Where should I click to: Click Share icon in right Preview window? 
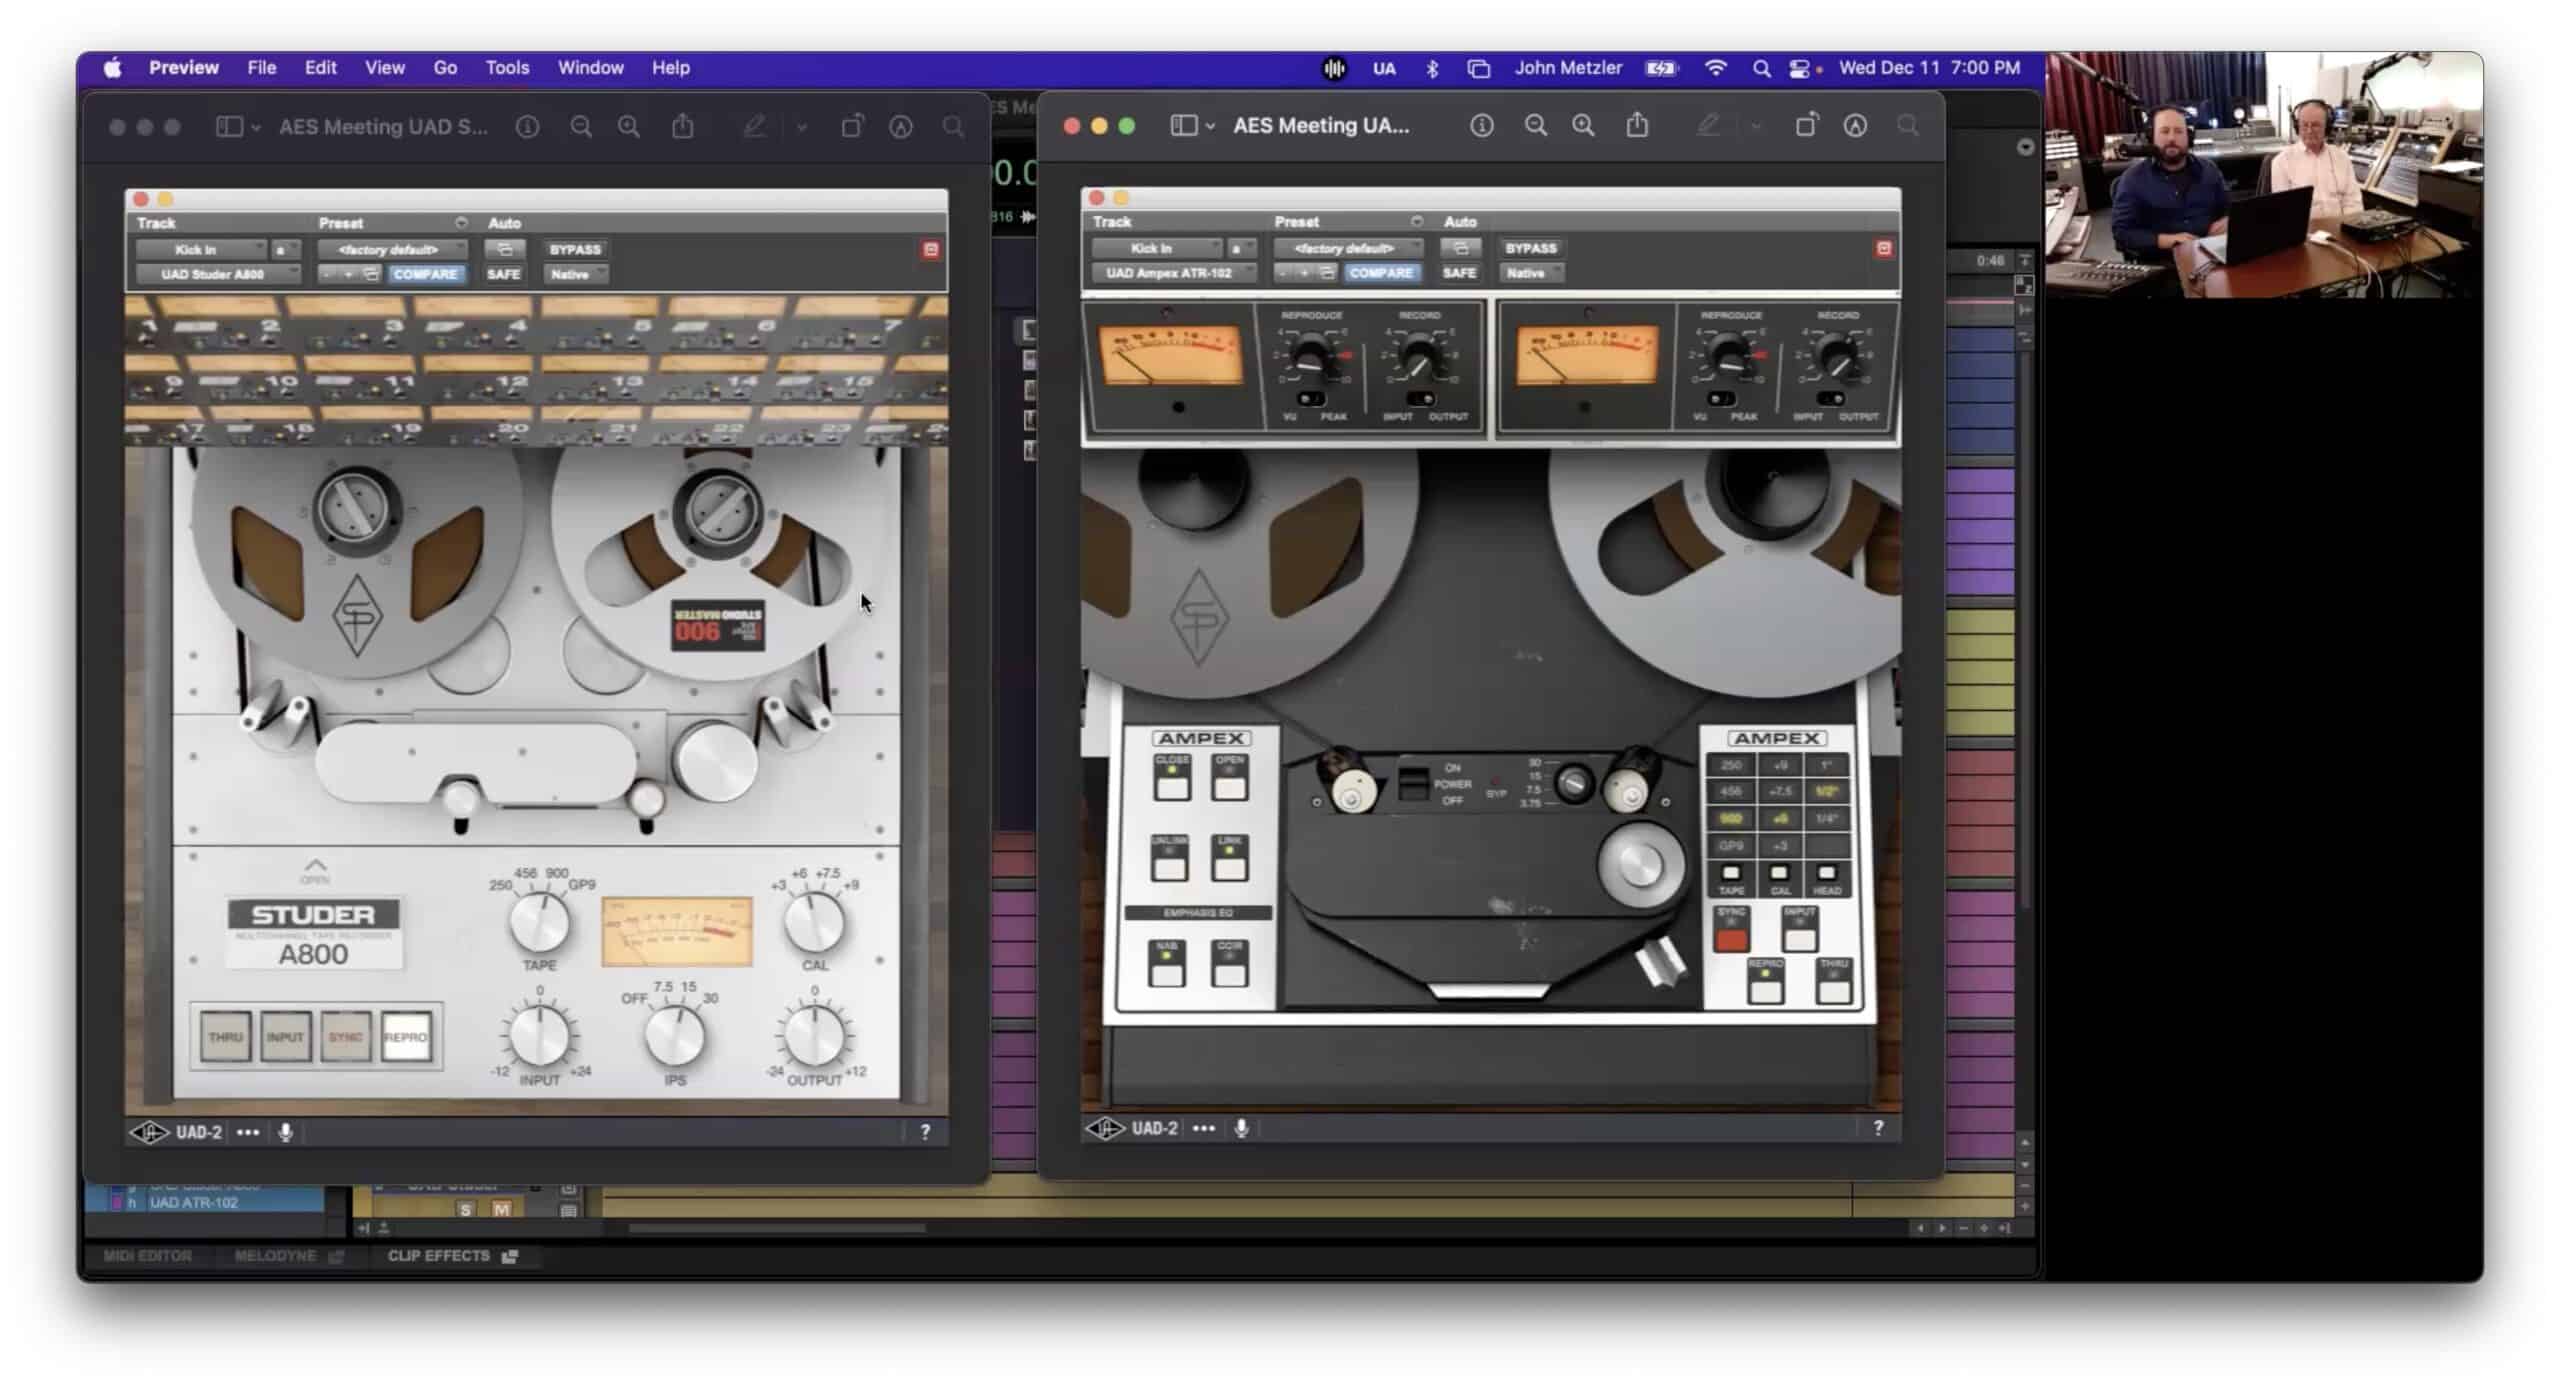[1637, 125]
